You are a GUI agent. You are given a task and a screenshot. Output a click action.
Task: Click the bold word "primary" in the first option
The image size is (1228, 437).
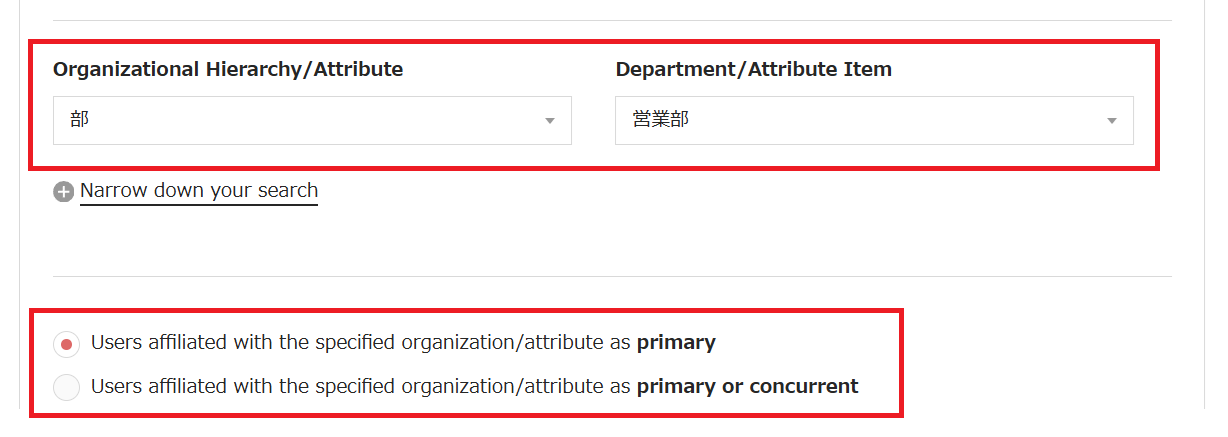click(676, 342)
